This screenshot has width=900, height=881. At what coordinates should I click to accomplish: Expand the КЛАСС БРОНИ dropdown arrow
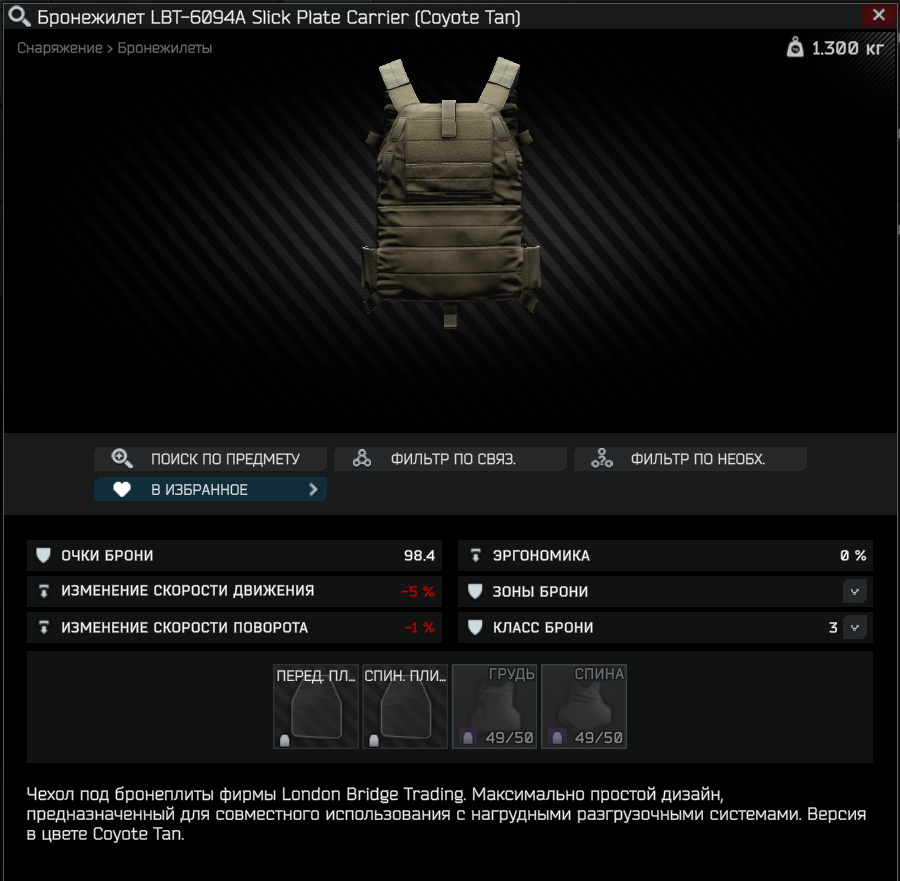click(855, 627)
